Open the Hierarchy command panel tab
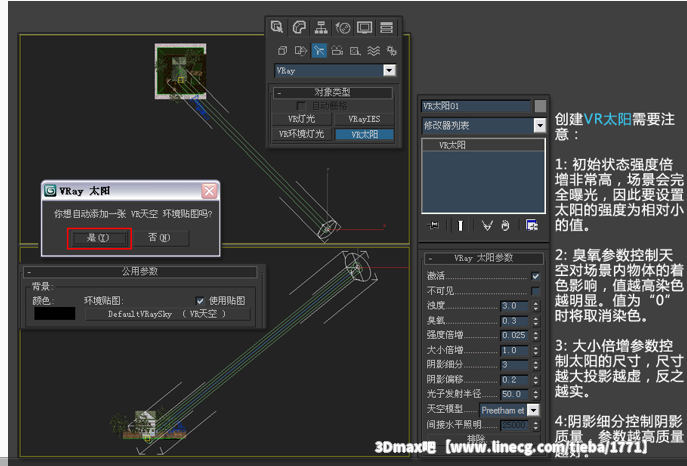Image resolution: width=687 pixels, height=466 pixels. (321, 27)
